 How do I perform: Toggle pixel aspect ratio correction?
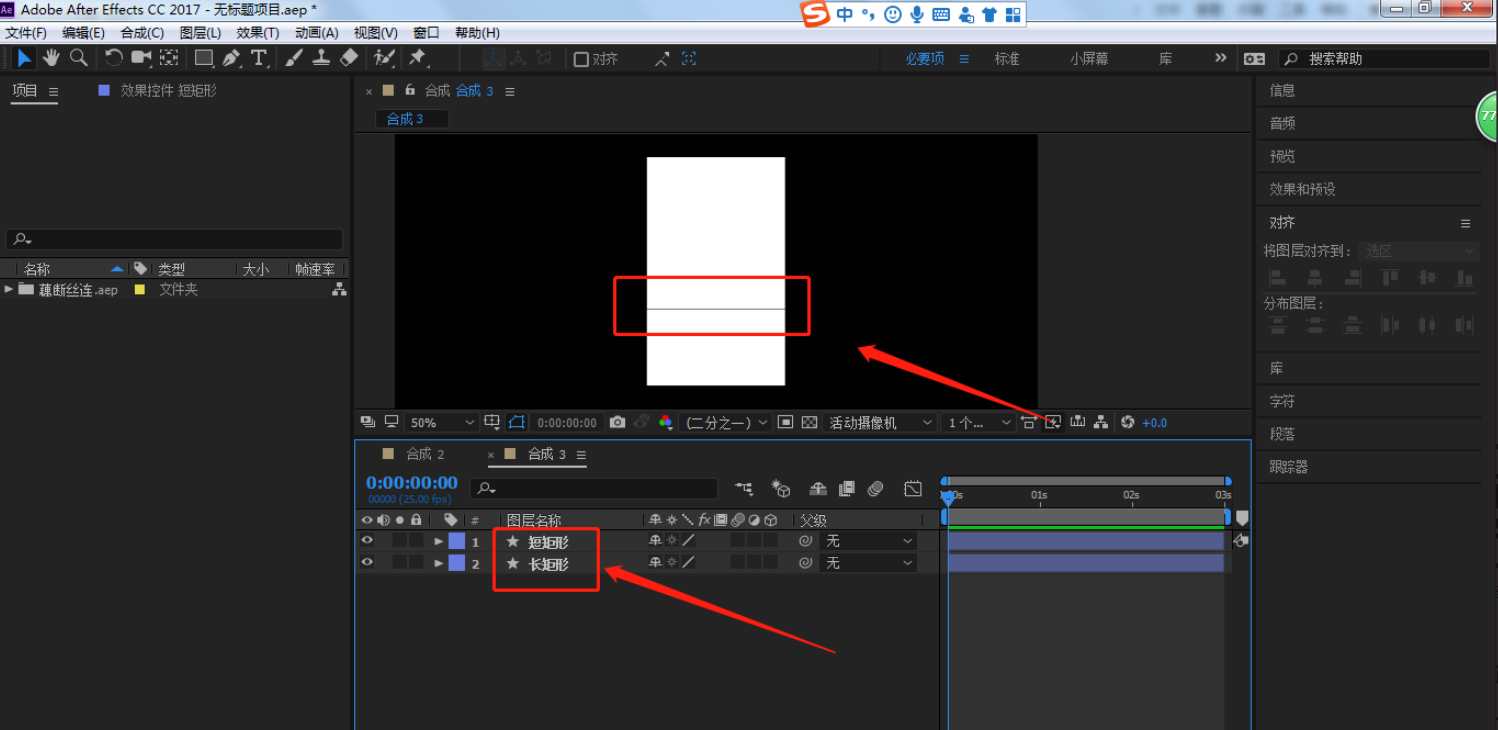pyautogui.click(x=1028, y=422)
